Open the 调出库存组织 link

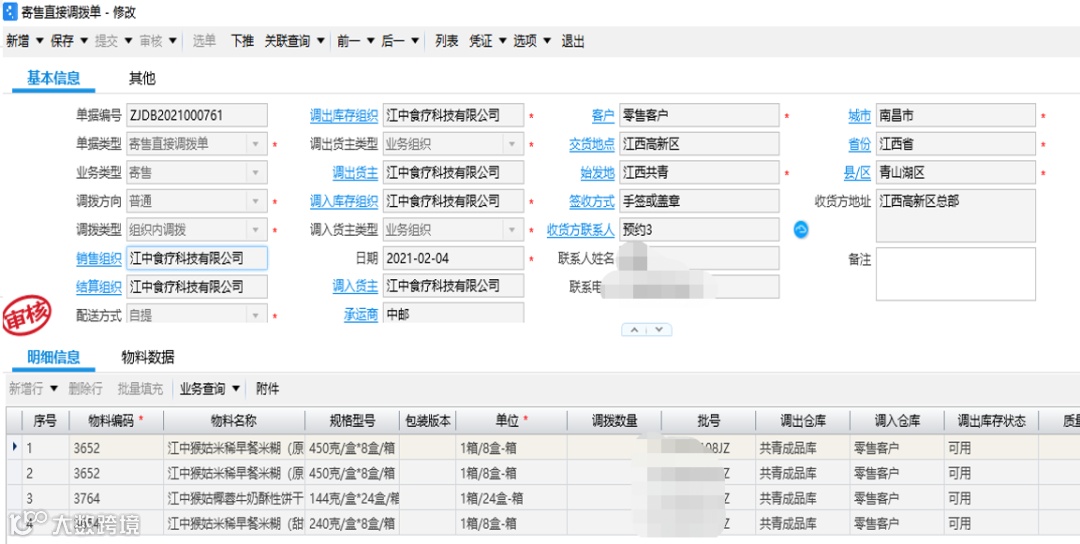tap(344, 116)
